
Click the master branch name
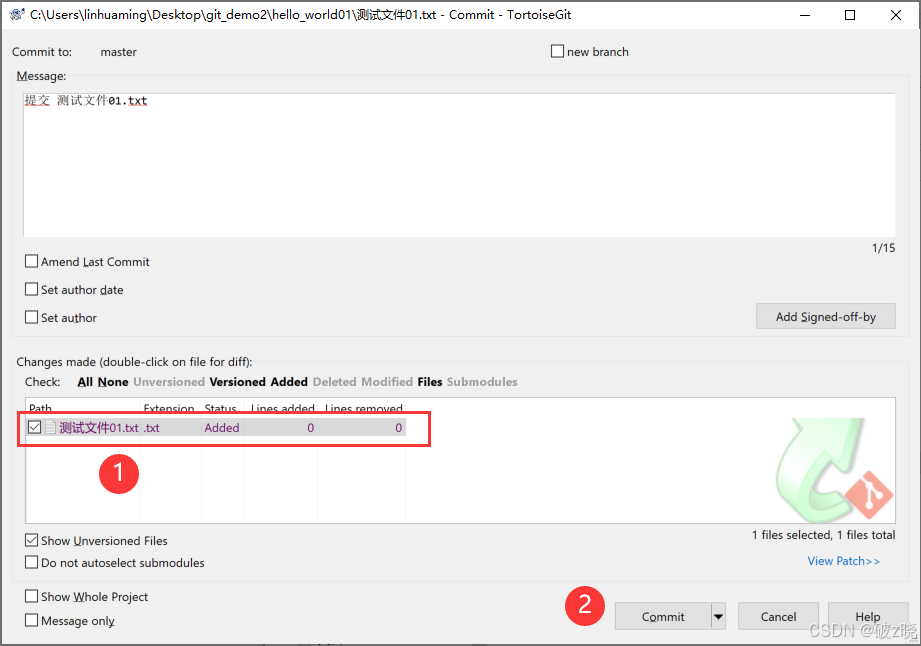point(118,52)
